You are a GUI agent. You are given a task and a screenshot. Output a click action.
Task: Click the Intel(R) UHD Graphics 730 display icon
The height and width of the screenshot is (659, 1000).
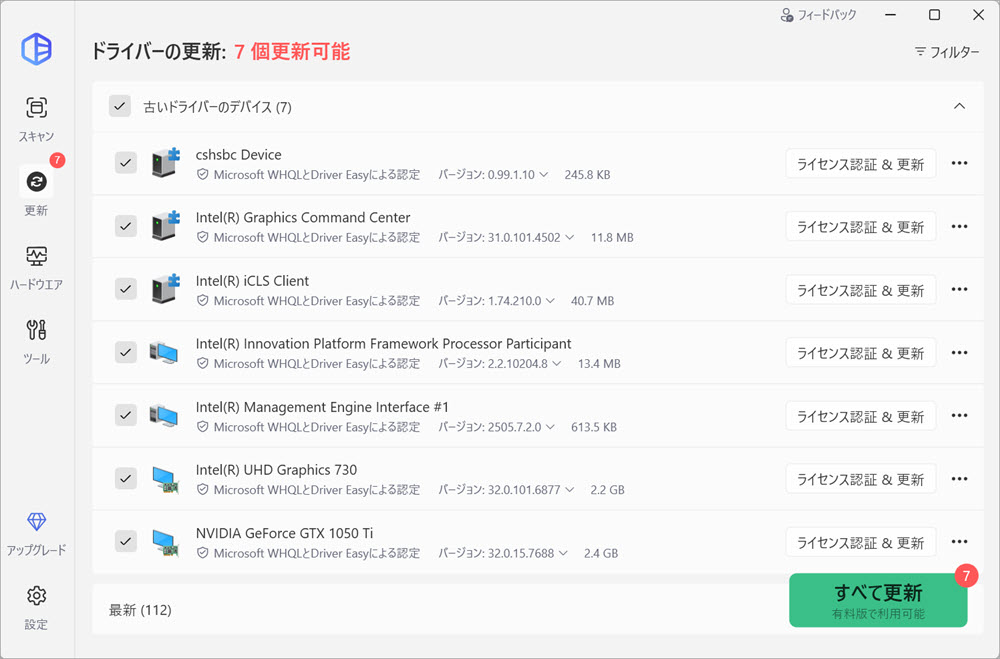[166, 479]
